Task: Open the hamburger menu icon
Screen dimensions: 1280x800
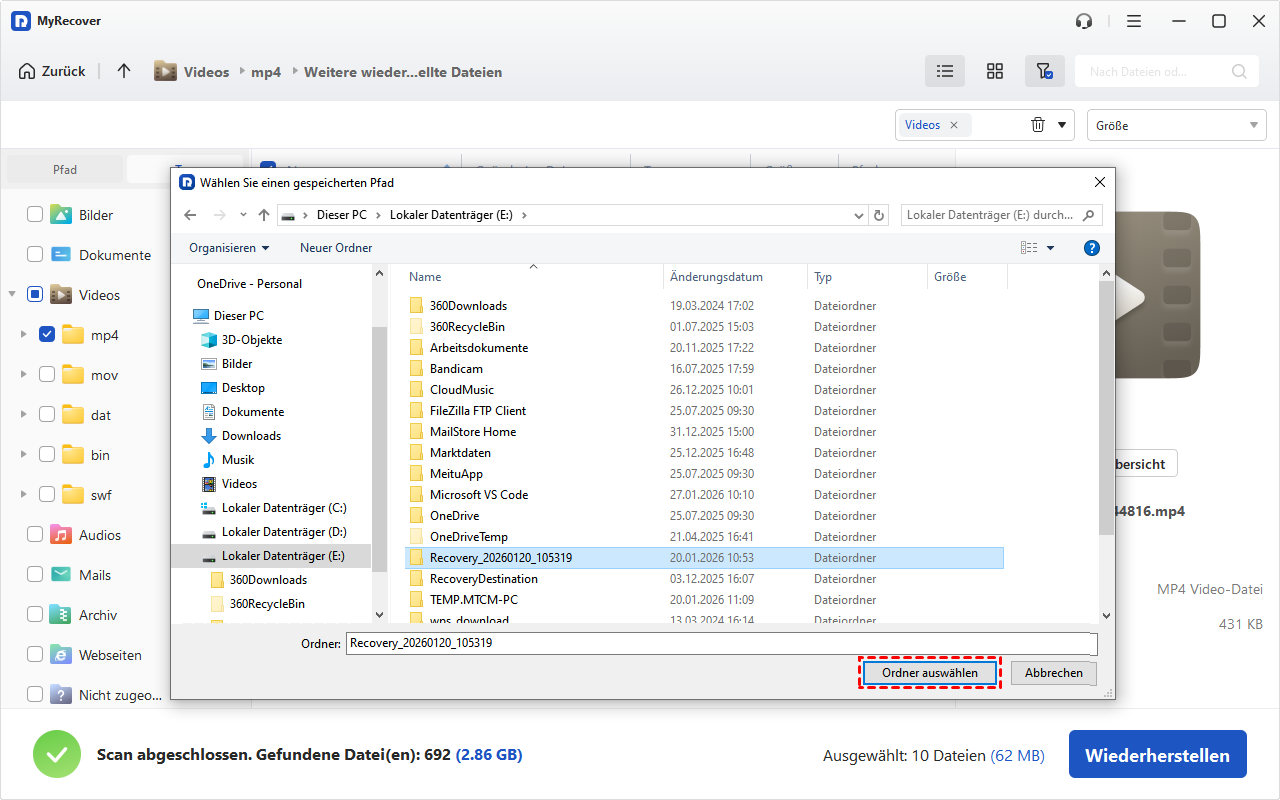Action: pos(1134,21)
